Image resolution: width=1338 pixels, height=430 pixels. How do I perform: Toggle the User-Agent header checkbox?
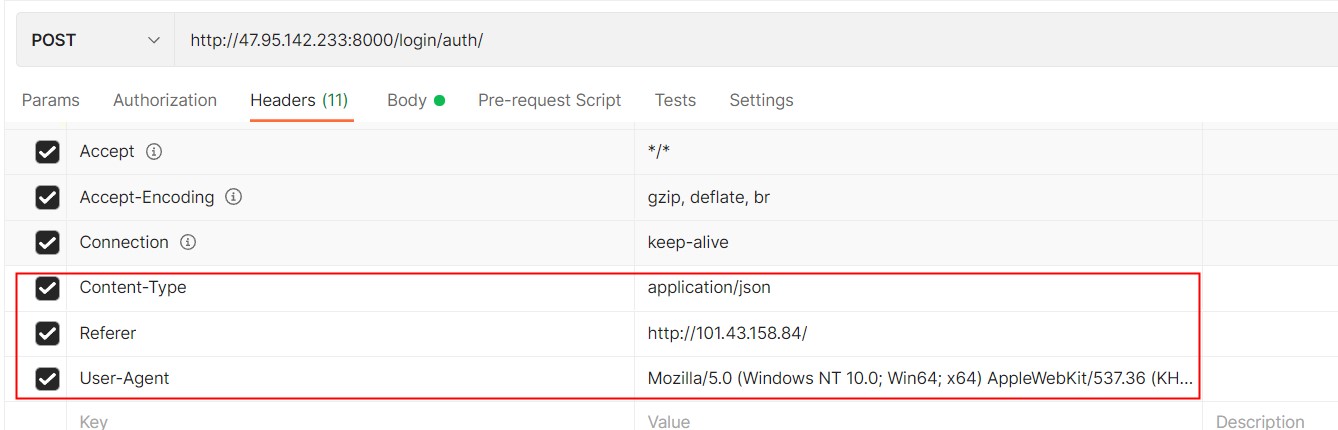tap(47, 379)
